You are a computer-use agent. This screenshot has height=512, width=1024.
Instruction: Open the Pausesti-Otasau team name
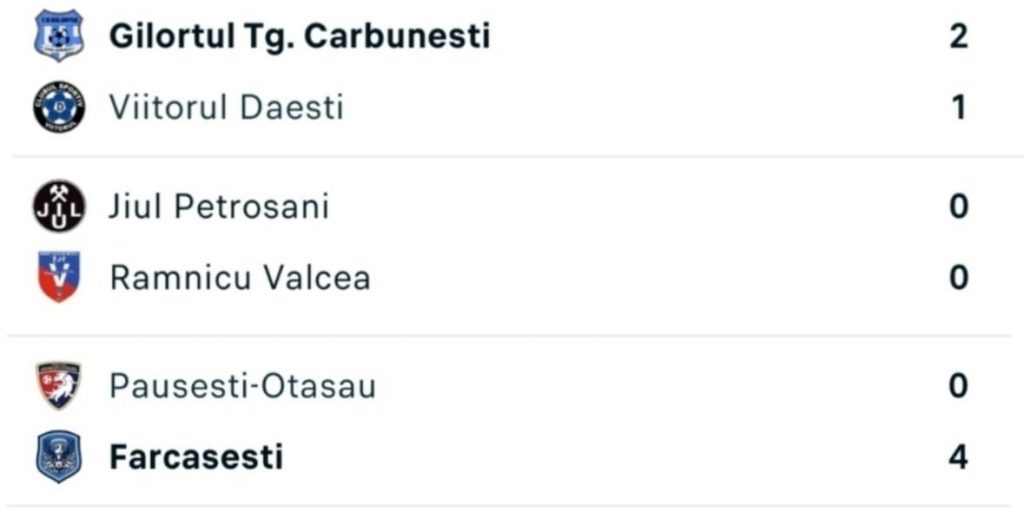pyautogui.click(x=242, y=385)
